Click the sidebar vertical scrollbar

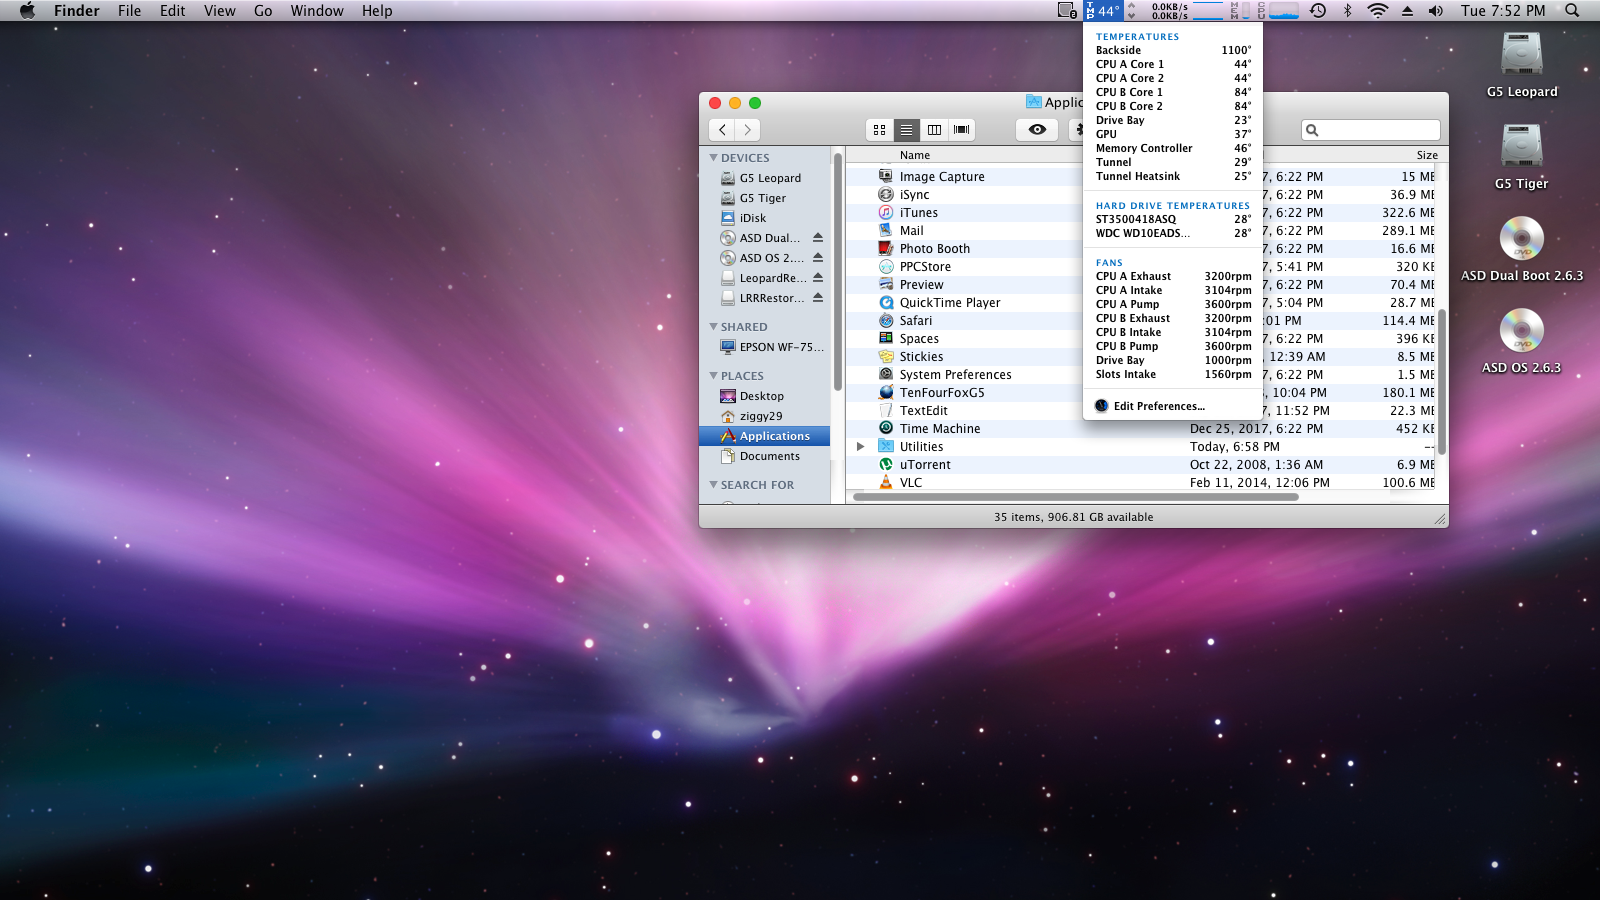[x=837, y=272]
